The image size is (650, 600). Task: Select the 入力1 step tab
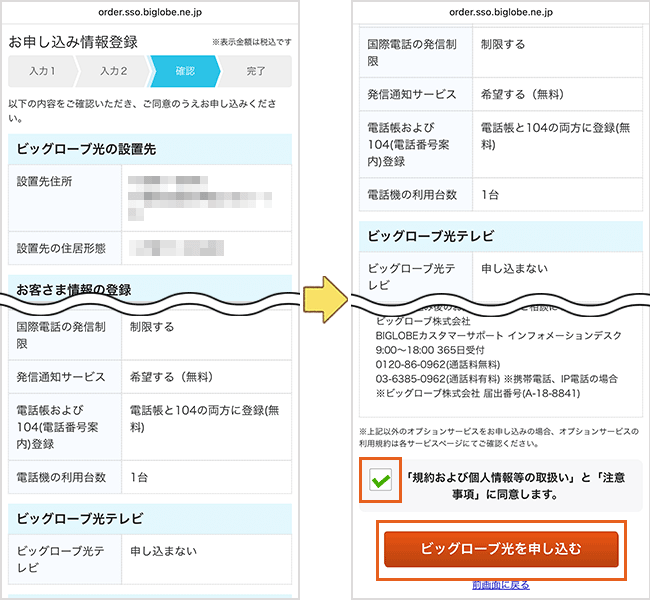(x=42, y=71)
